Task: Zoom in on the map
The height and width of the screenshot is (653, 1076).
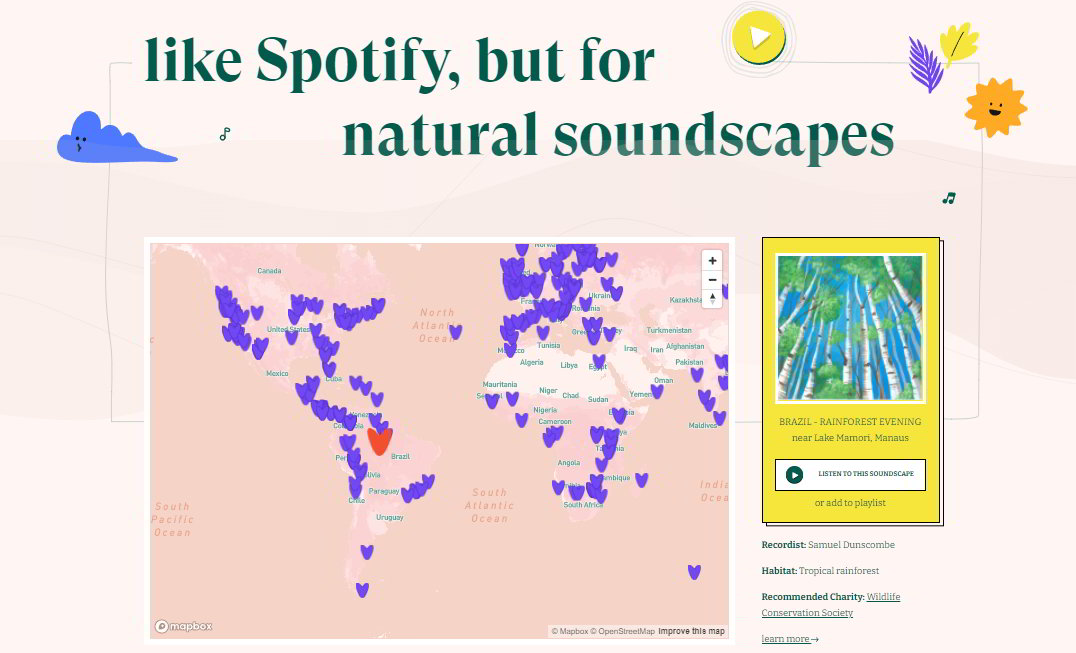Action: (x=712, y=261)
